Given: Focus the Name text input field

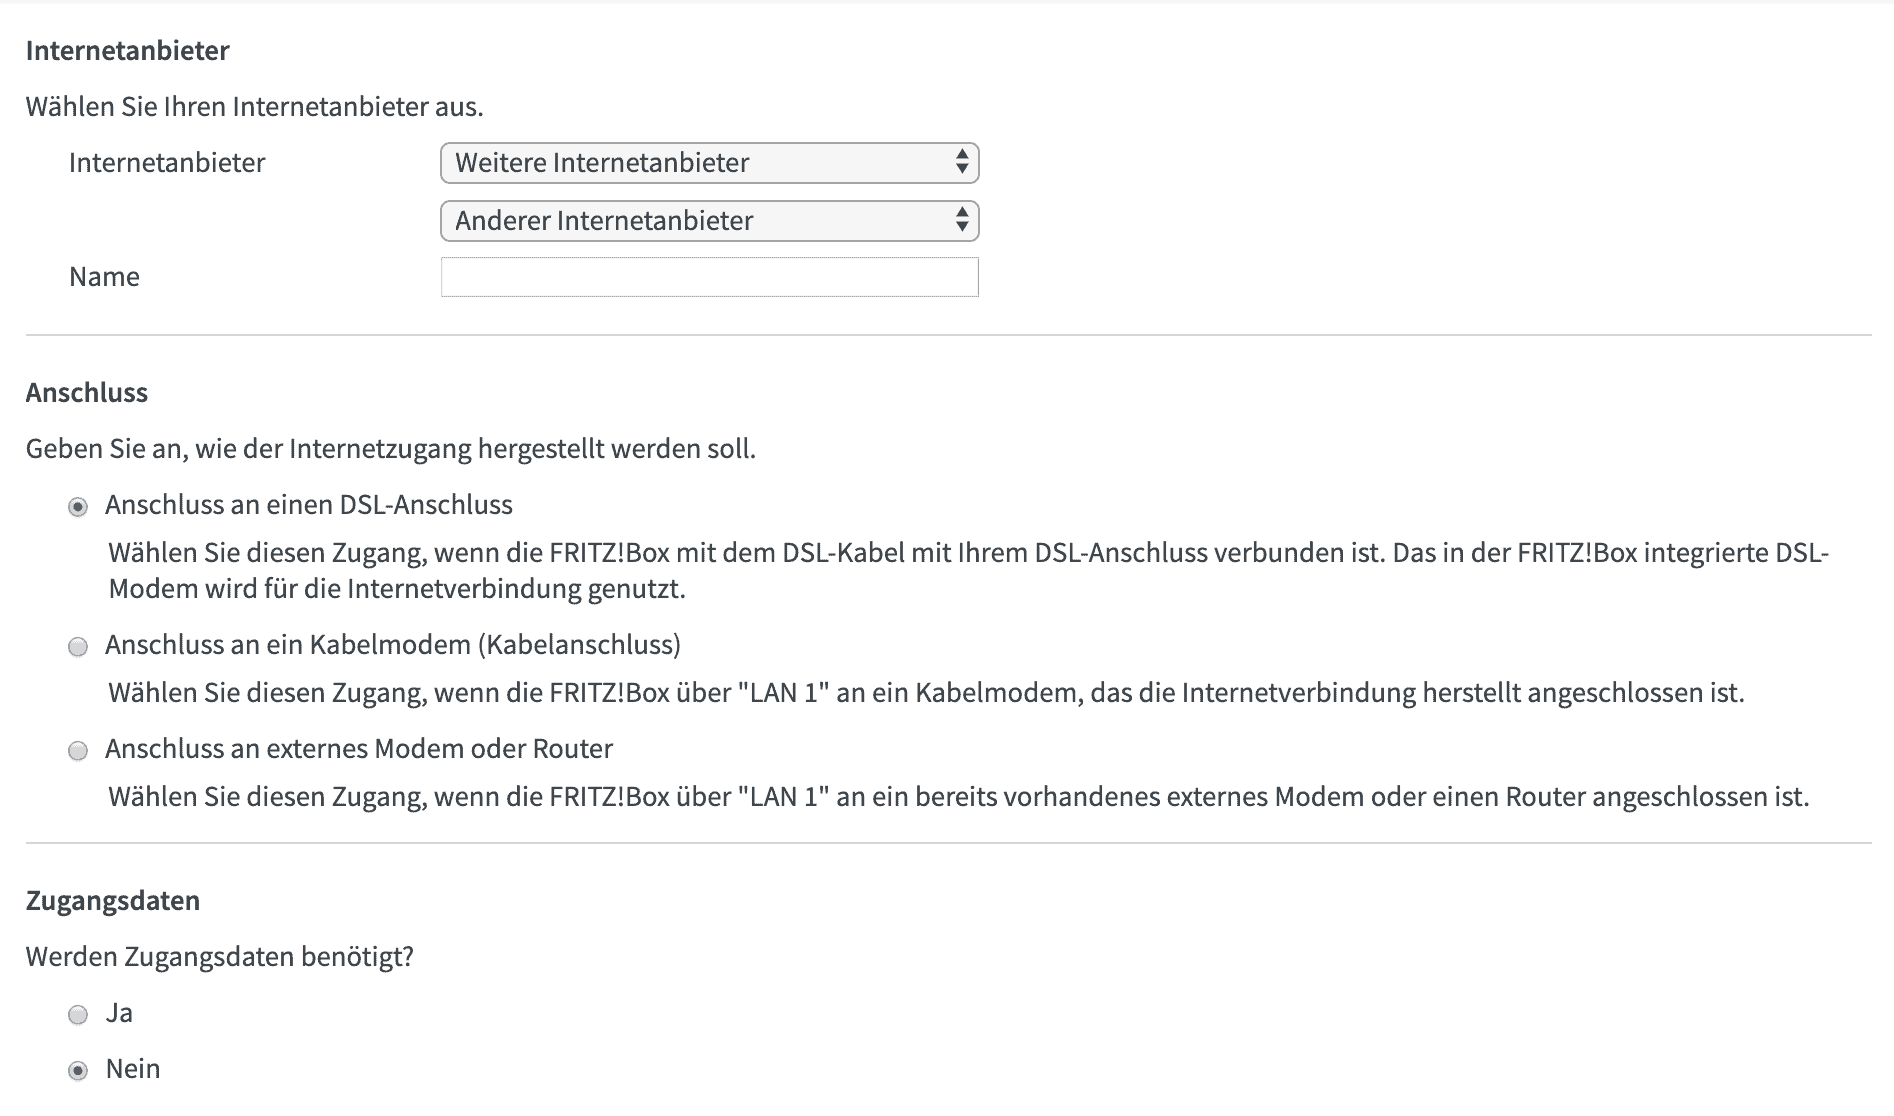Looking at the screenshot, I should (709, 278).
